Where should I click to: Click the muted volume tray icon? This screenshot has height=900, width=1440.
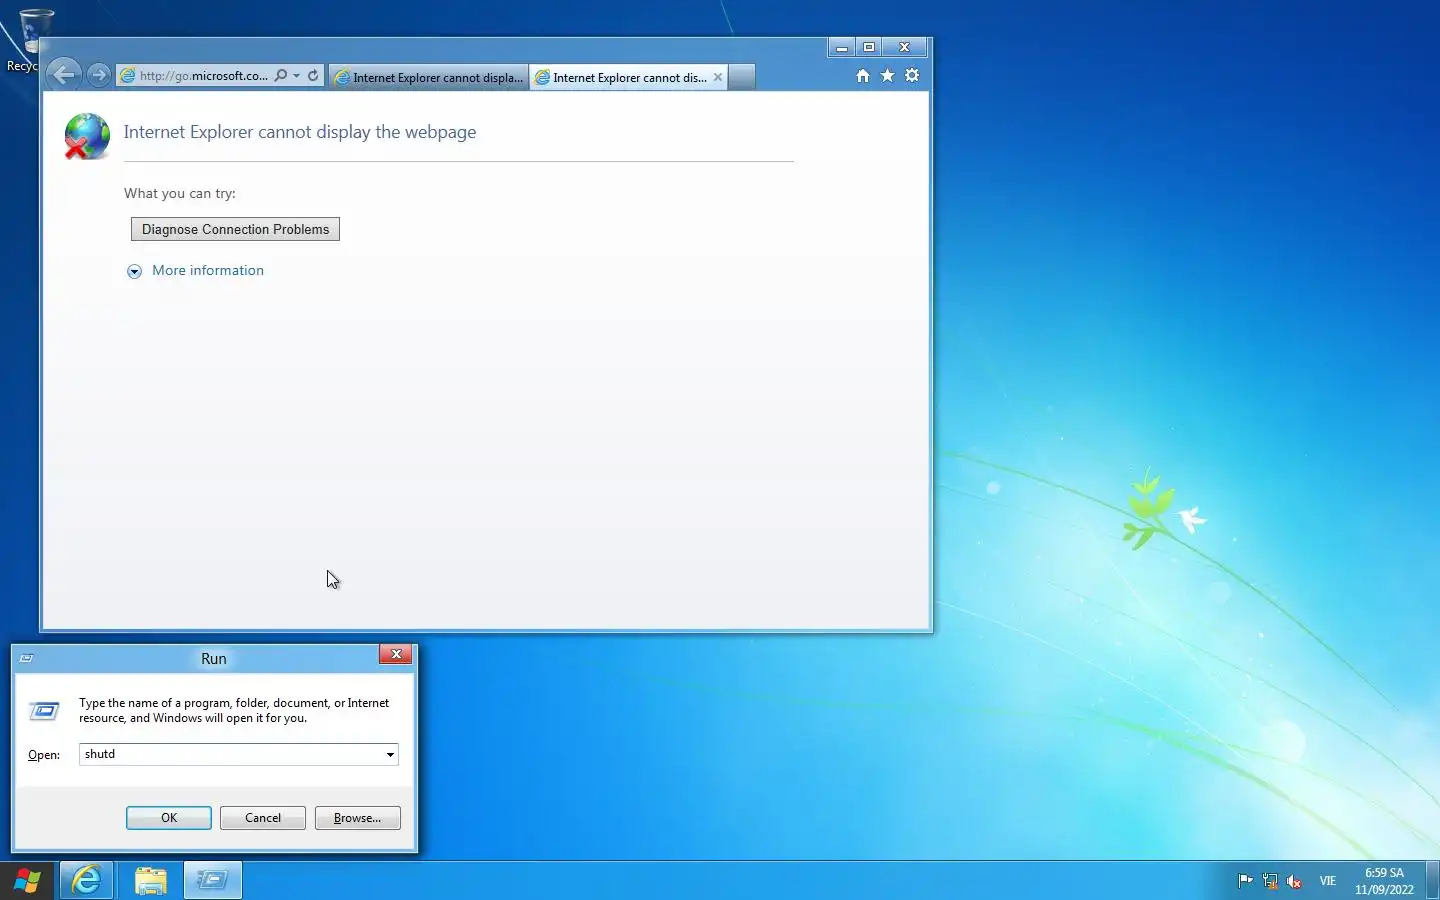click(1294, 881)
